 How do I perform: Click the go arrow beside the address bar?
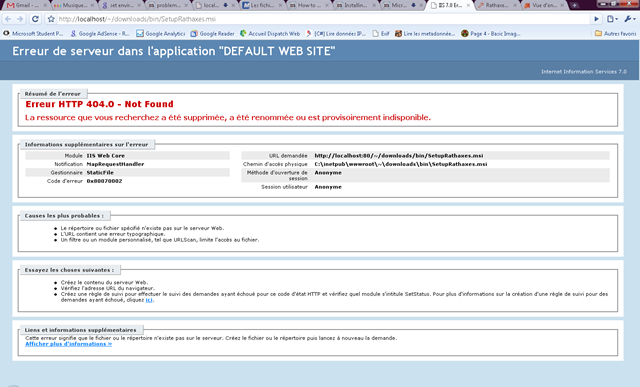point(596,19)
